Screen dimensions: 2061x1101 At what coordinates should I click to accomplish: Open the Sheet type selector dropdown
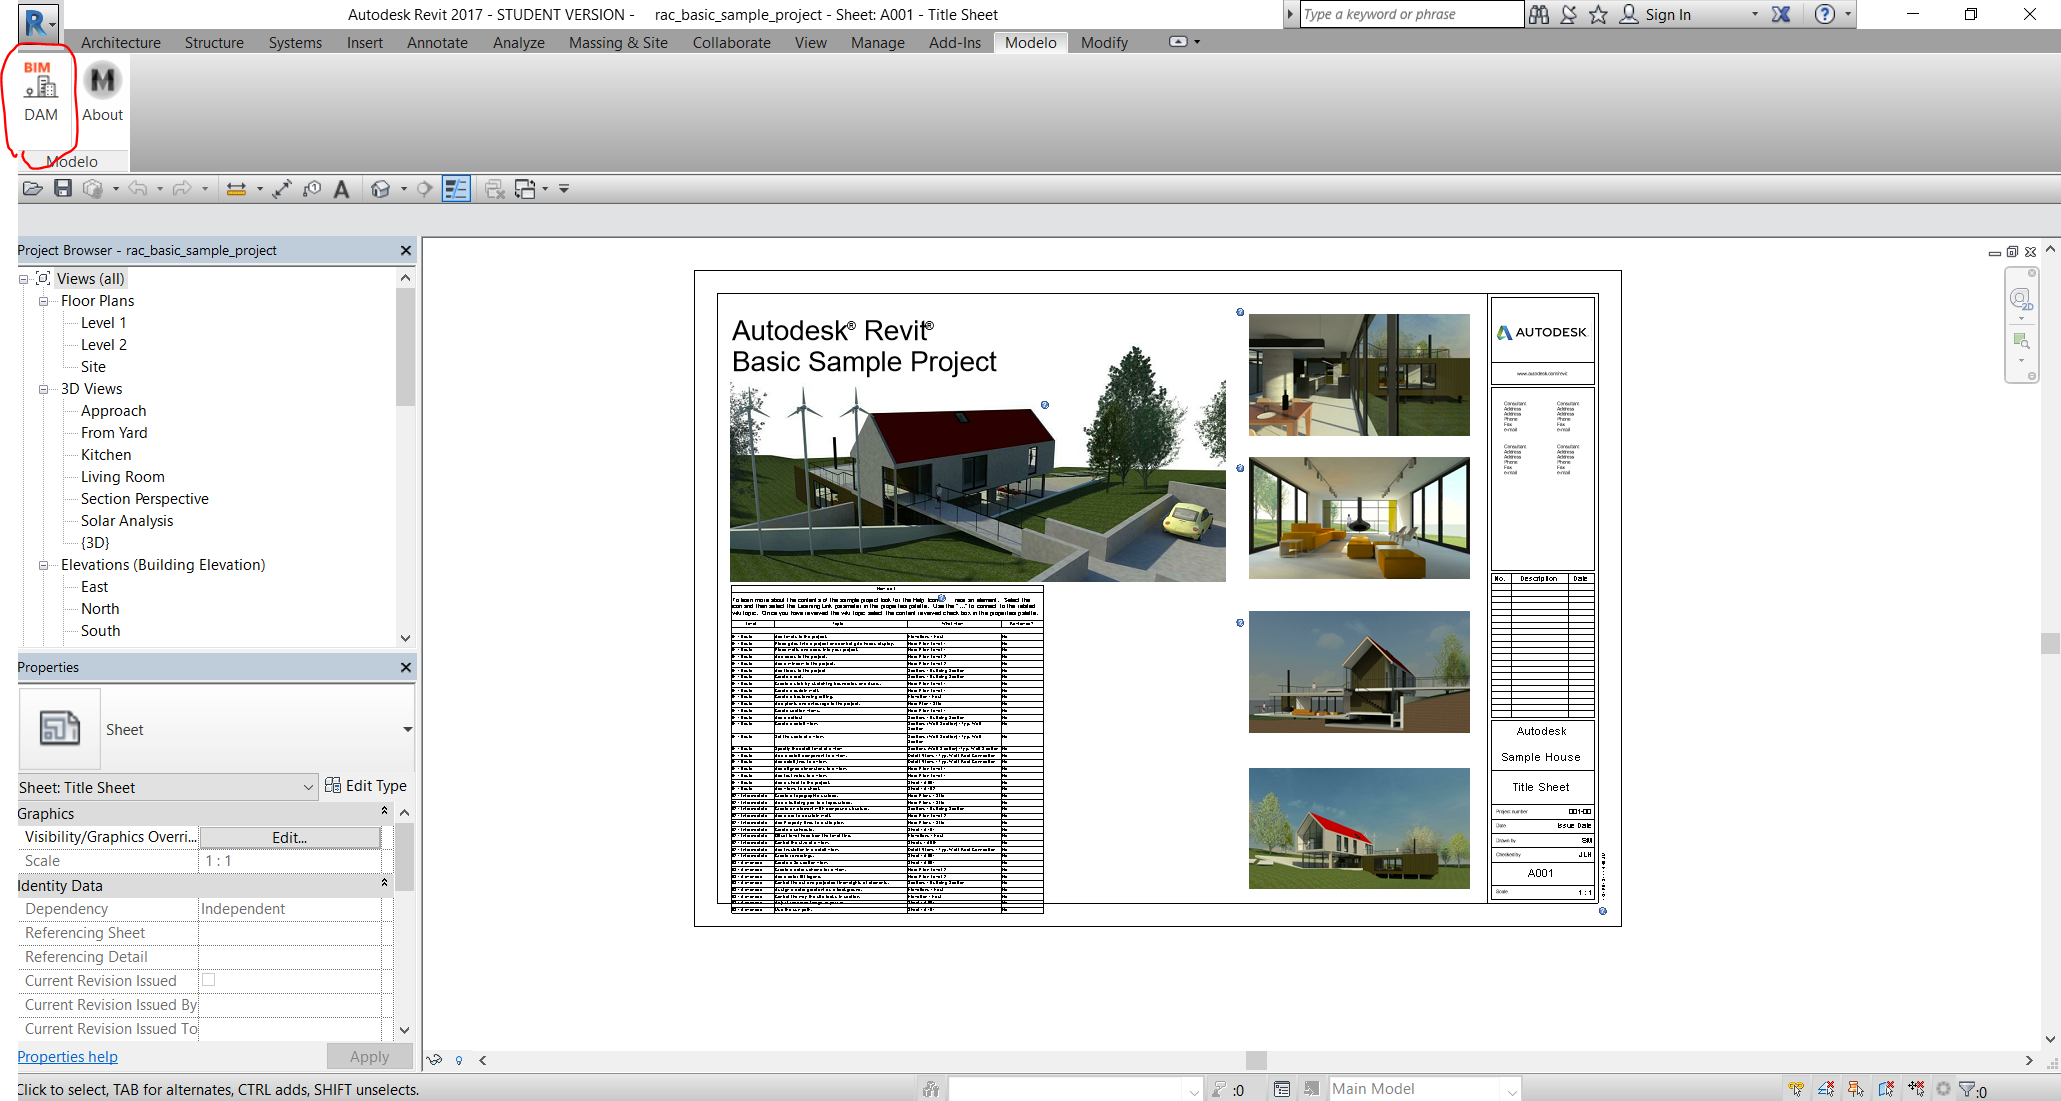407,729
